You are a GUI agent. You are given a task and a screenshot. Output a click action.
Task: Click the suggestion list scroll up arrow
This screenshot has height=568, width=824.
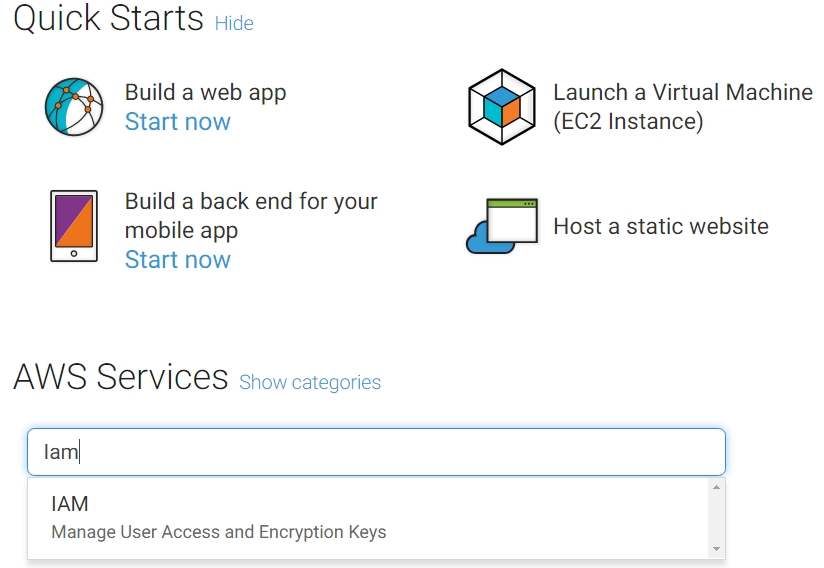(x=716, y=488)
